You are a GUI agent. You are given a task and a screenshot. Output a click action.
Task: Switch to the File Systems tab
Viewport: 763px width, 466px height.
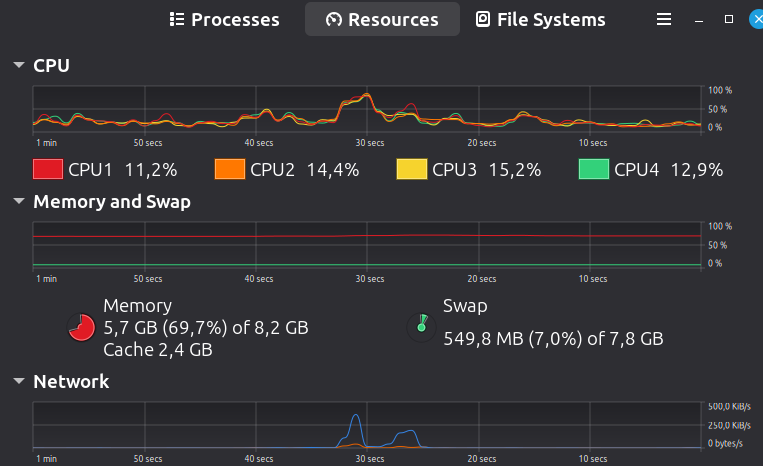[x=541, y=19]
